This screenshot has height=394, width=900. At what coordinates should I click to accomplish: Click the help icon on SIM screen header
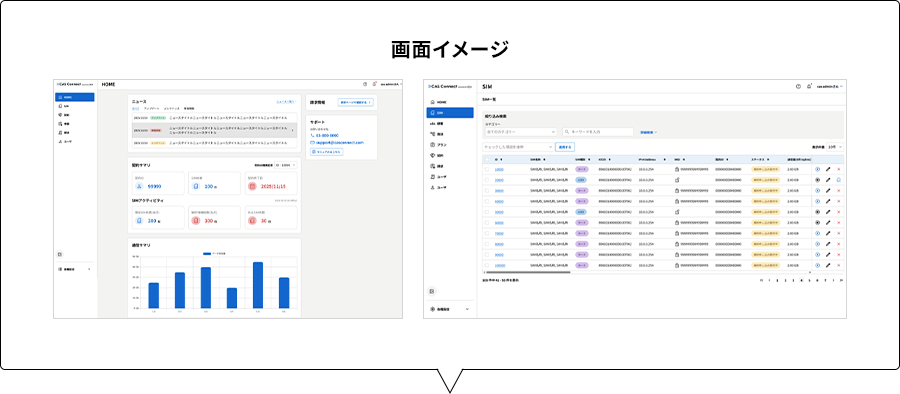[798, 86]
